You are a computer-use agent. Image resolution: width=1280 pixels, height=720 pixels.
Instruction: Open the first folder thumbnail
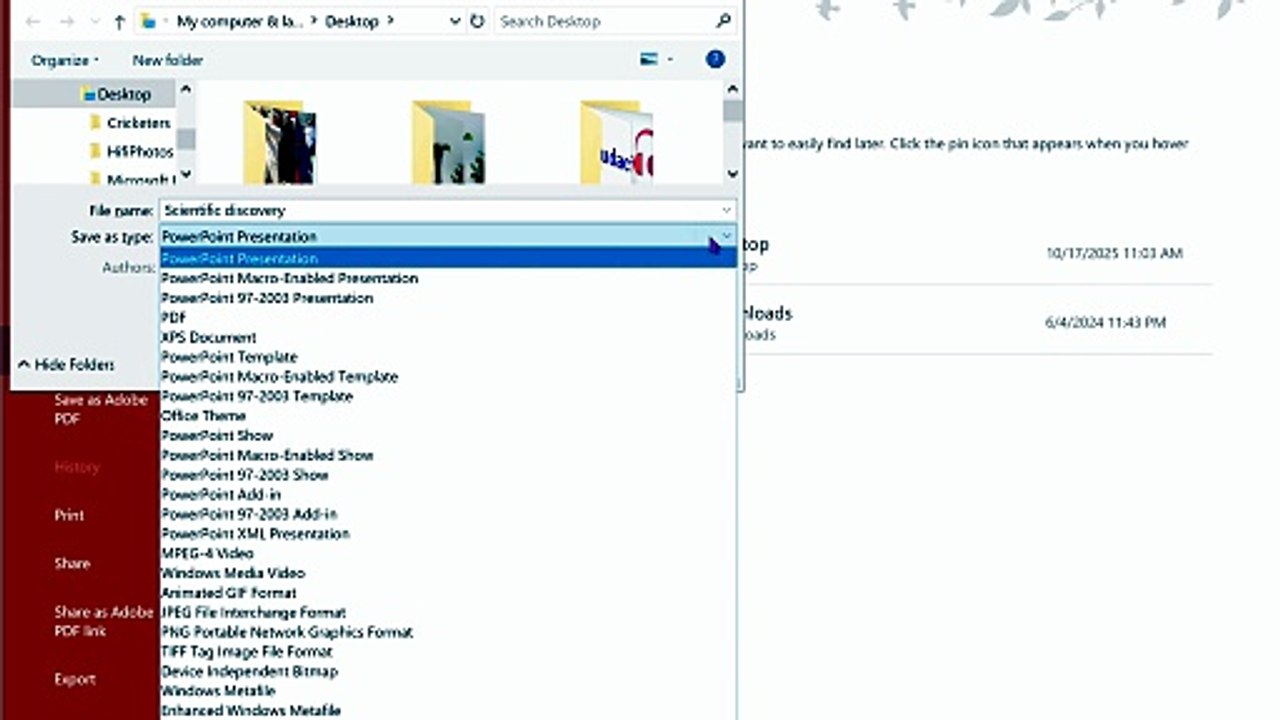tap(279, 142)
